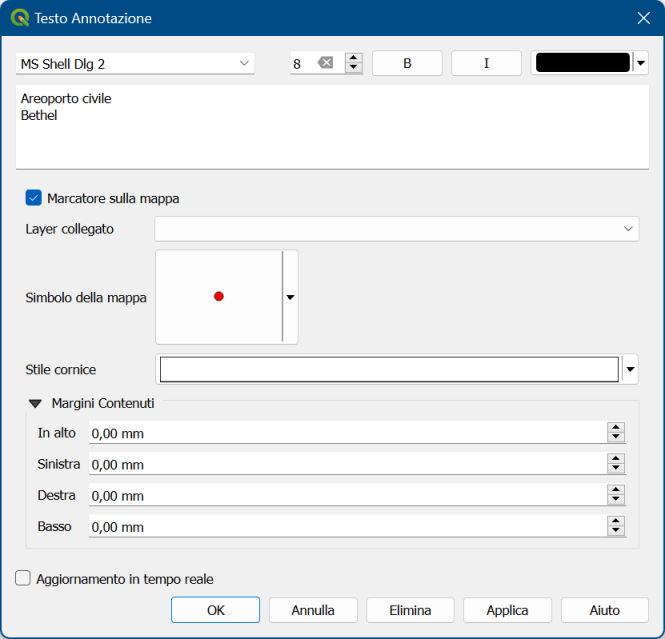Click the Stile cornice frame style preview
This screenshot has width=665, height=639.
tap(389, 369)
